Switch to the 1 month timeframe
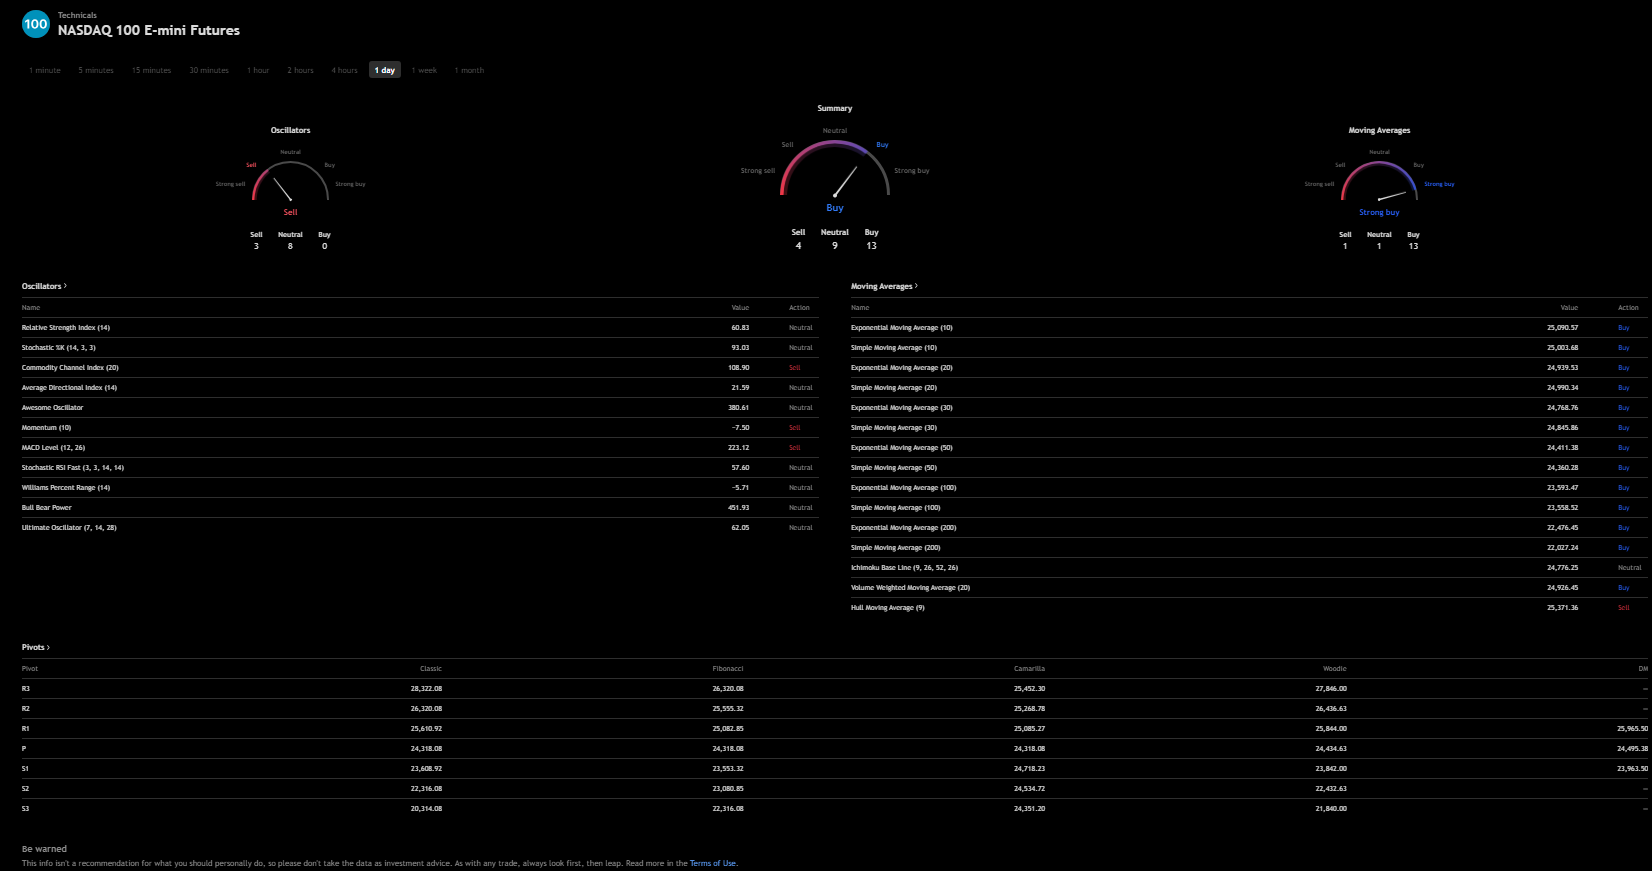 (469, 70)
